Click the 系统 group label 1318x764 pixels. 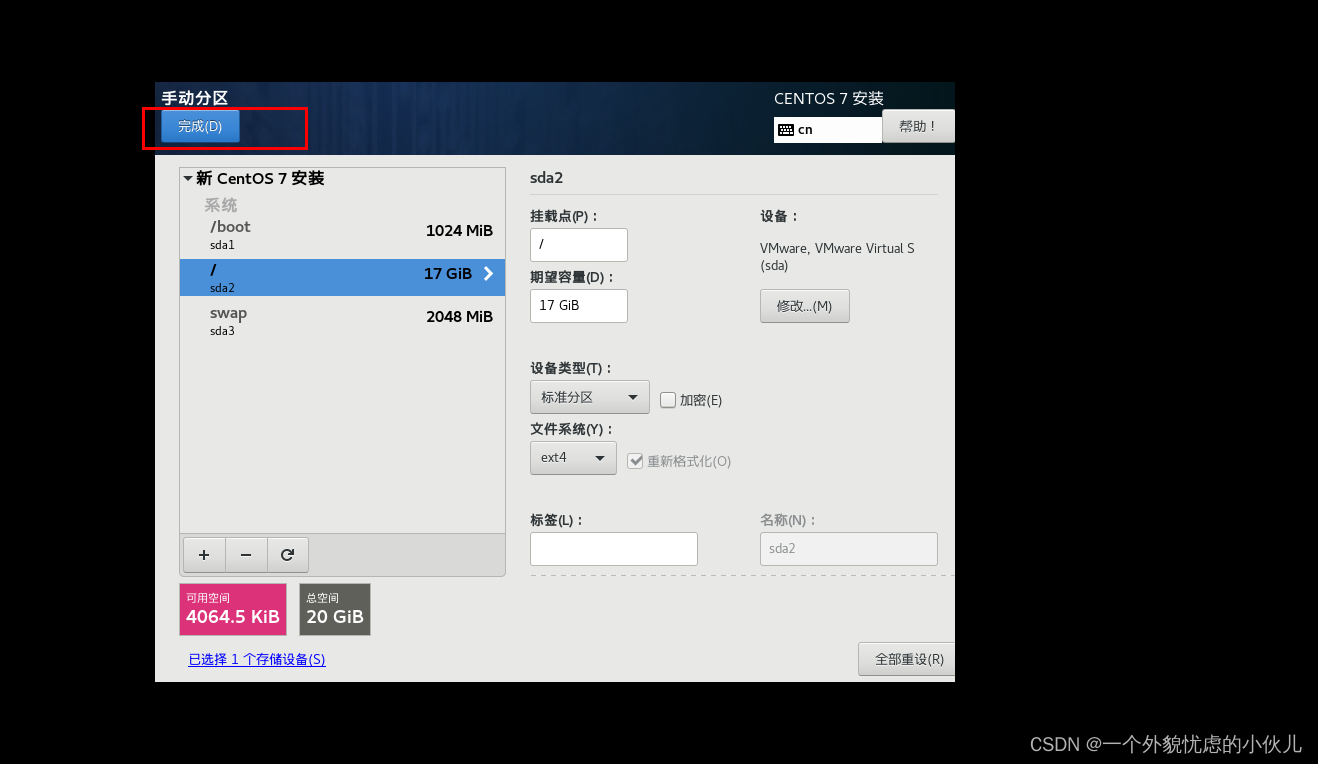[x=221, y=205]
